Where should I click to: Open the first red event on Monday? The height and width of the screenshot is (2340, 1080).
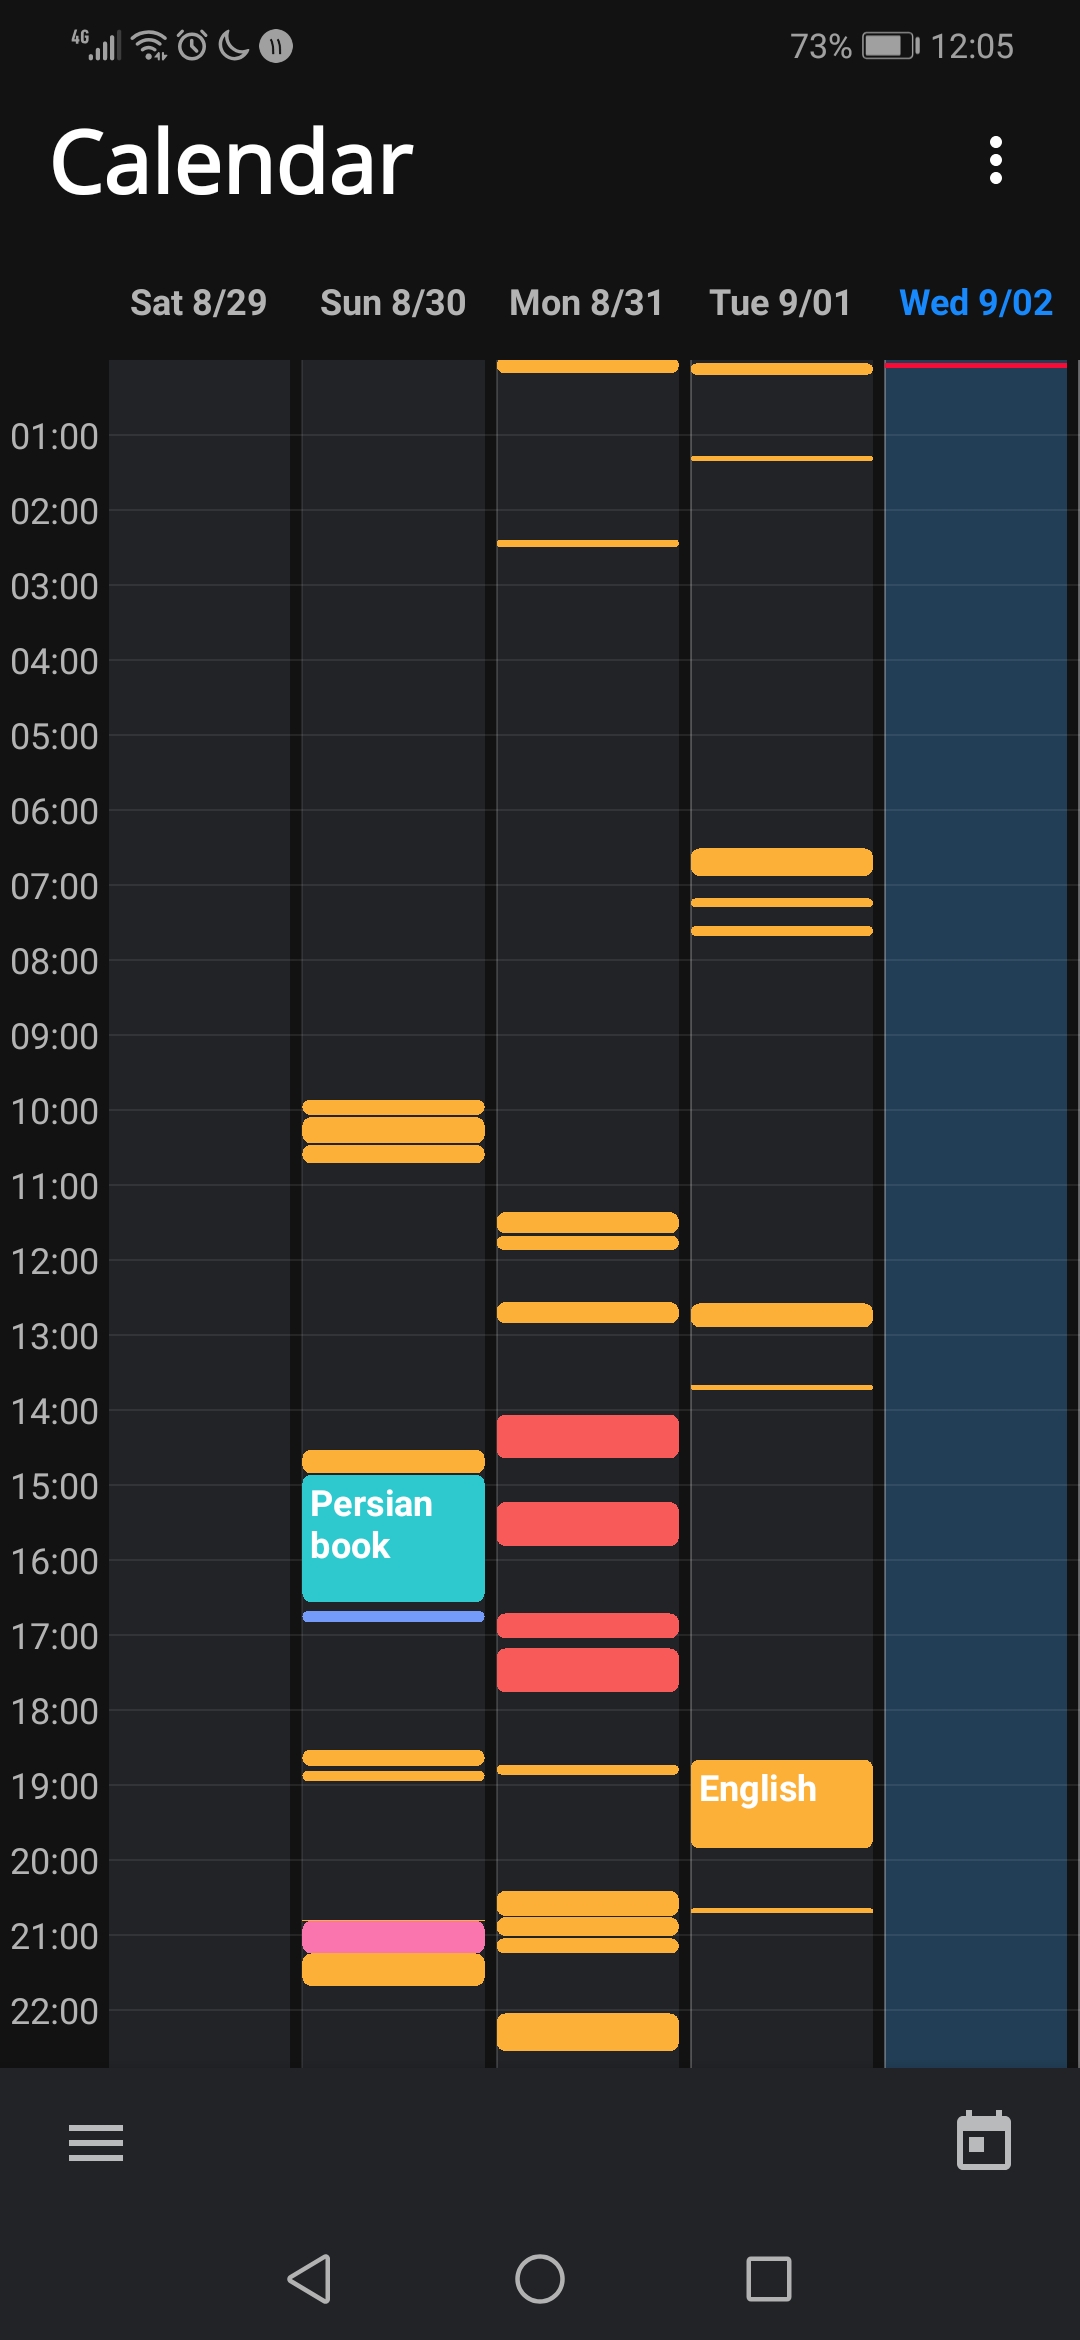(x=587, y=1436)
